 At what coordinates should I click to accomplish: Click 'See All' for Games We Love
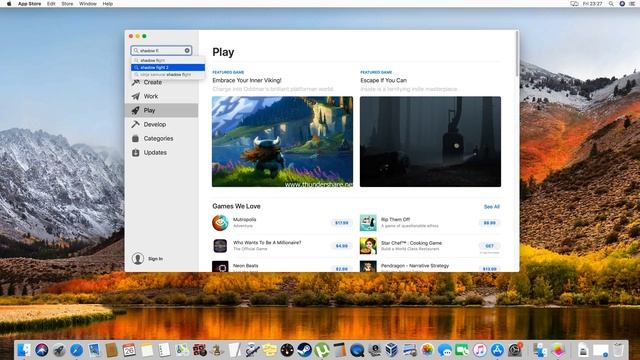pyautogui.click(x=491, y=207)
